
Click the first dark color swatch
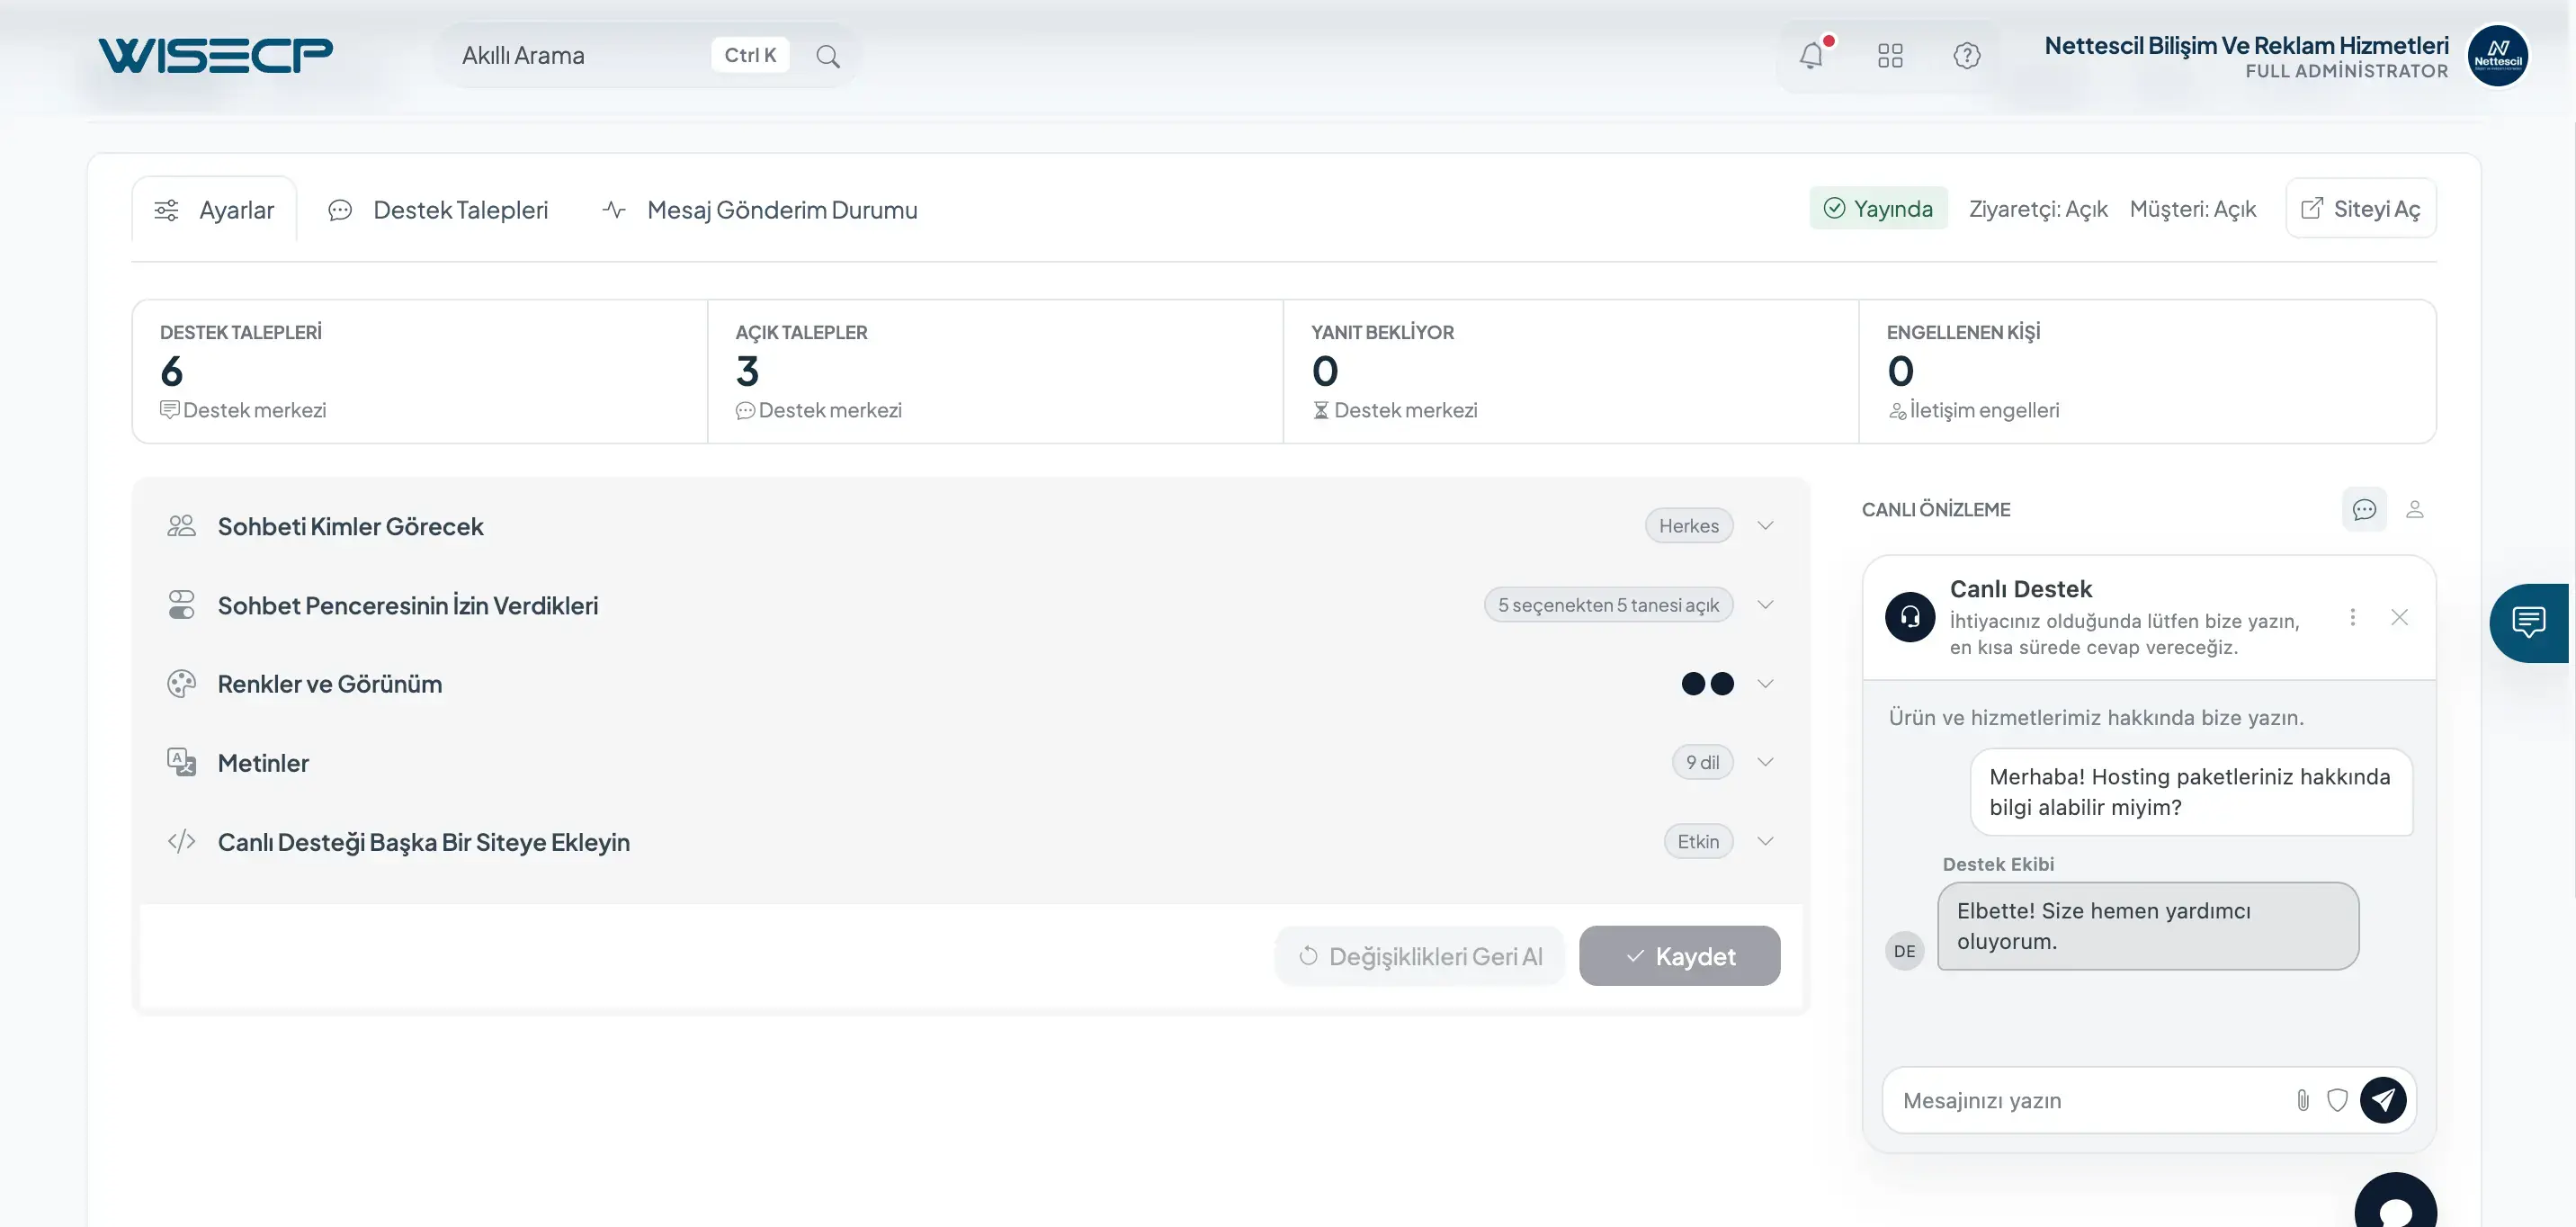point(1693,684)
